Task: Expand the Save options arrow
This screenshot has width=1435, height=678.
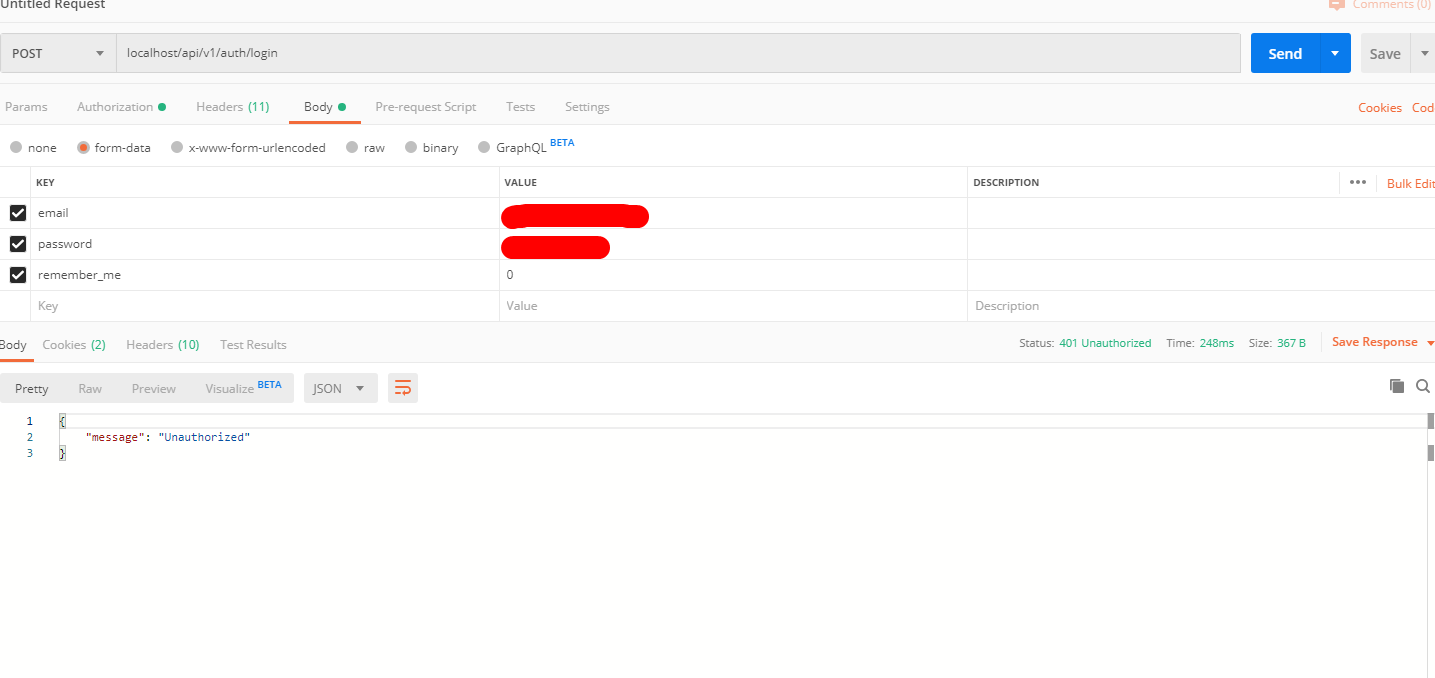Action: click(x=1424, y=54)
